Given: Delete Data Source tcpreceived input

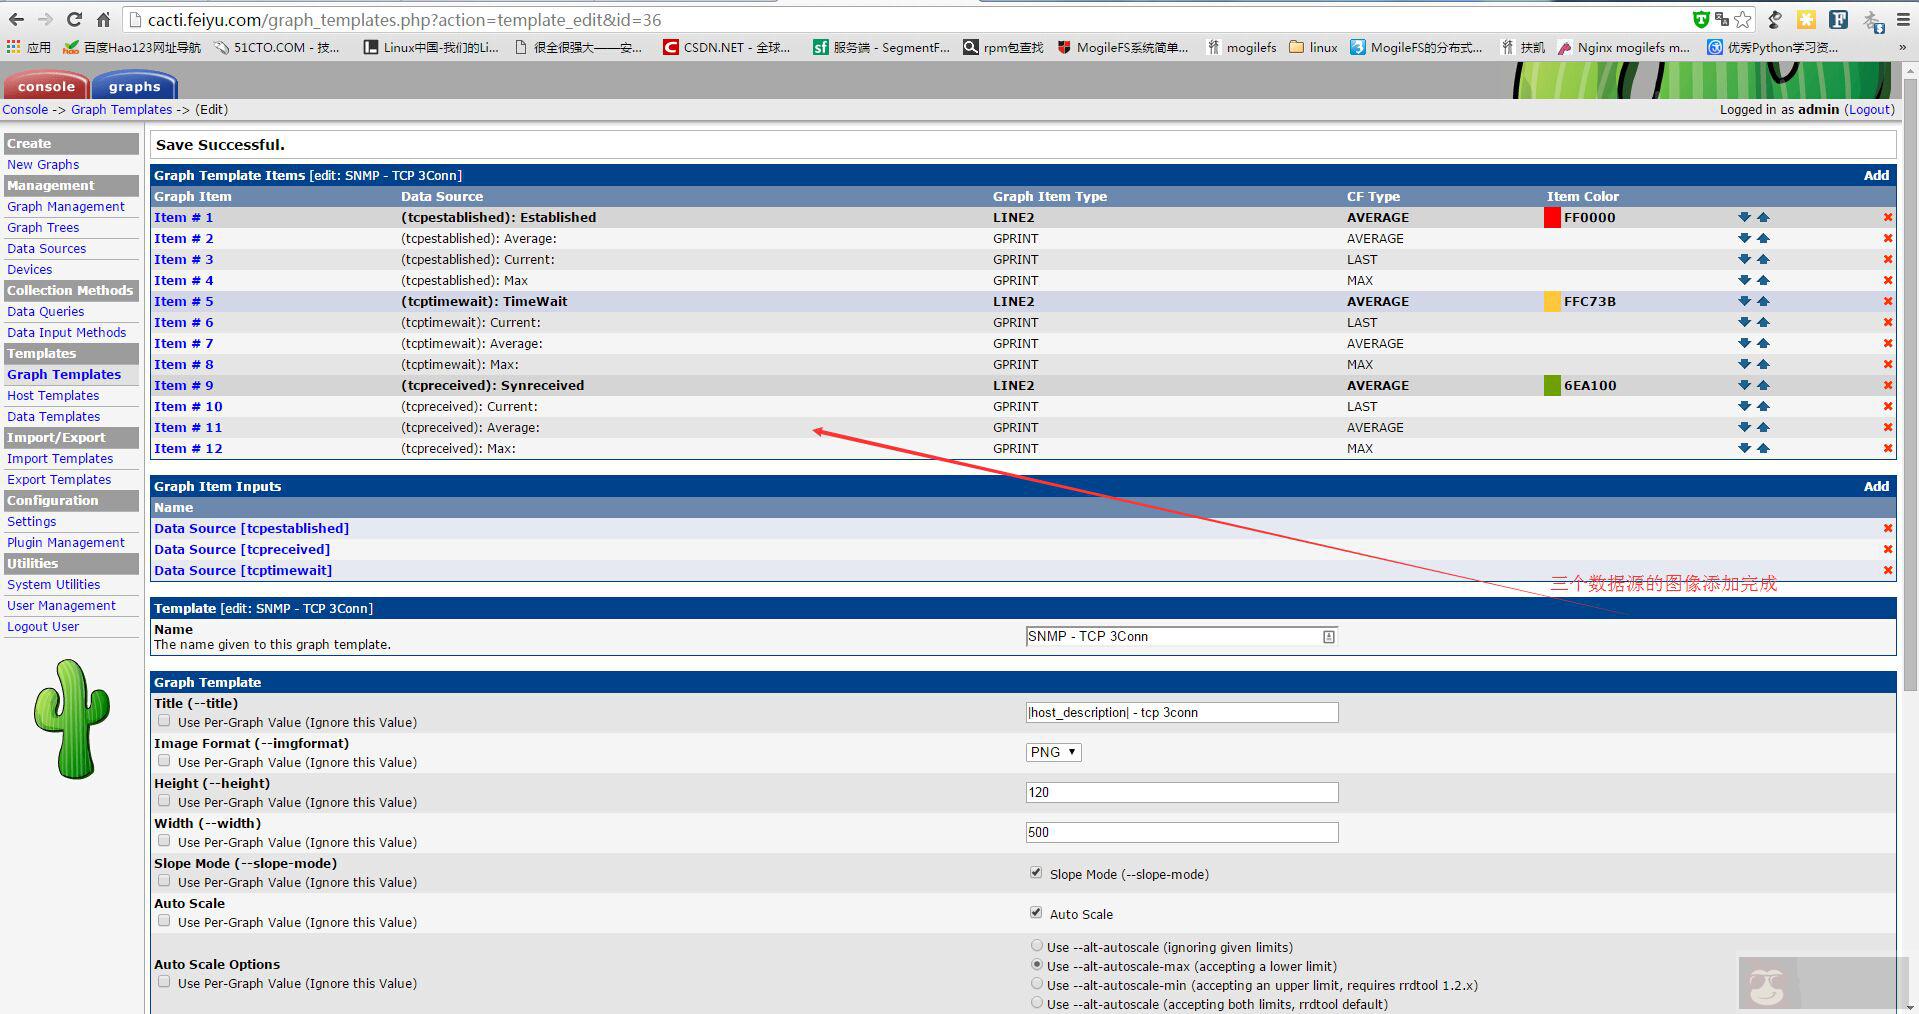Looking at the screenshot, I should [x=1887, y=550].
